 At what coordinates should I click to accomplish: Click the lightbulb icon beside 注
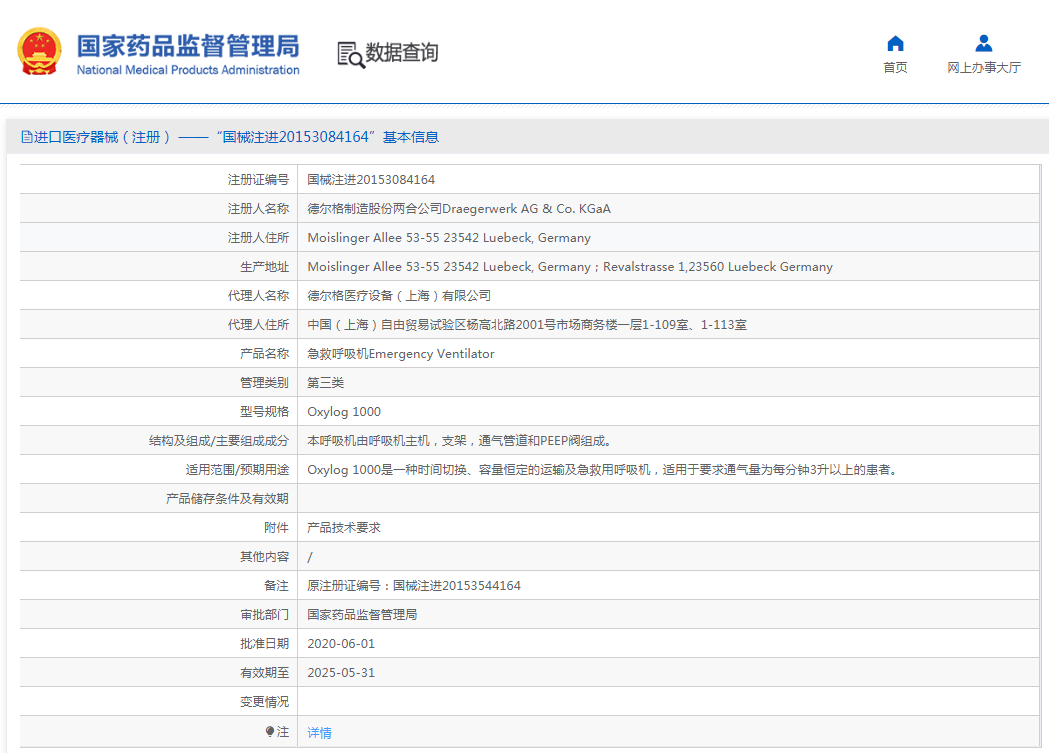(x=270, y=732)
